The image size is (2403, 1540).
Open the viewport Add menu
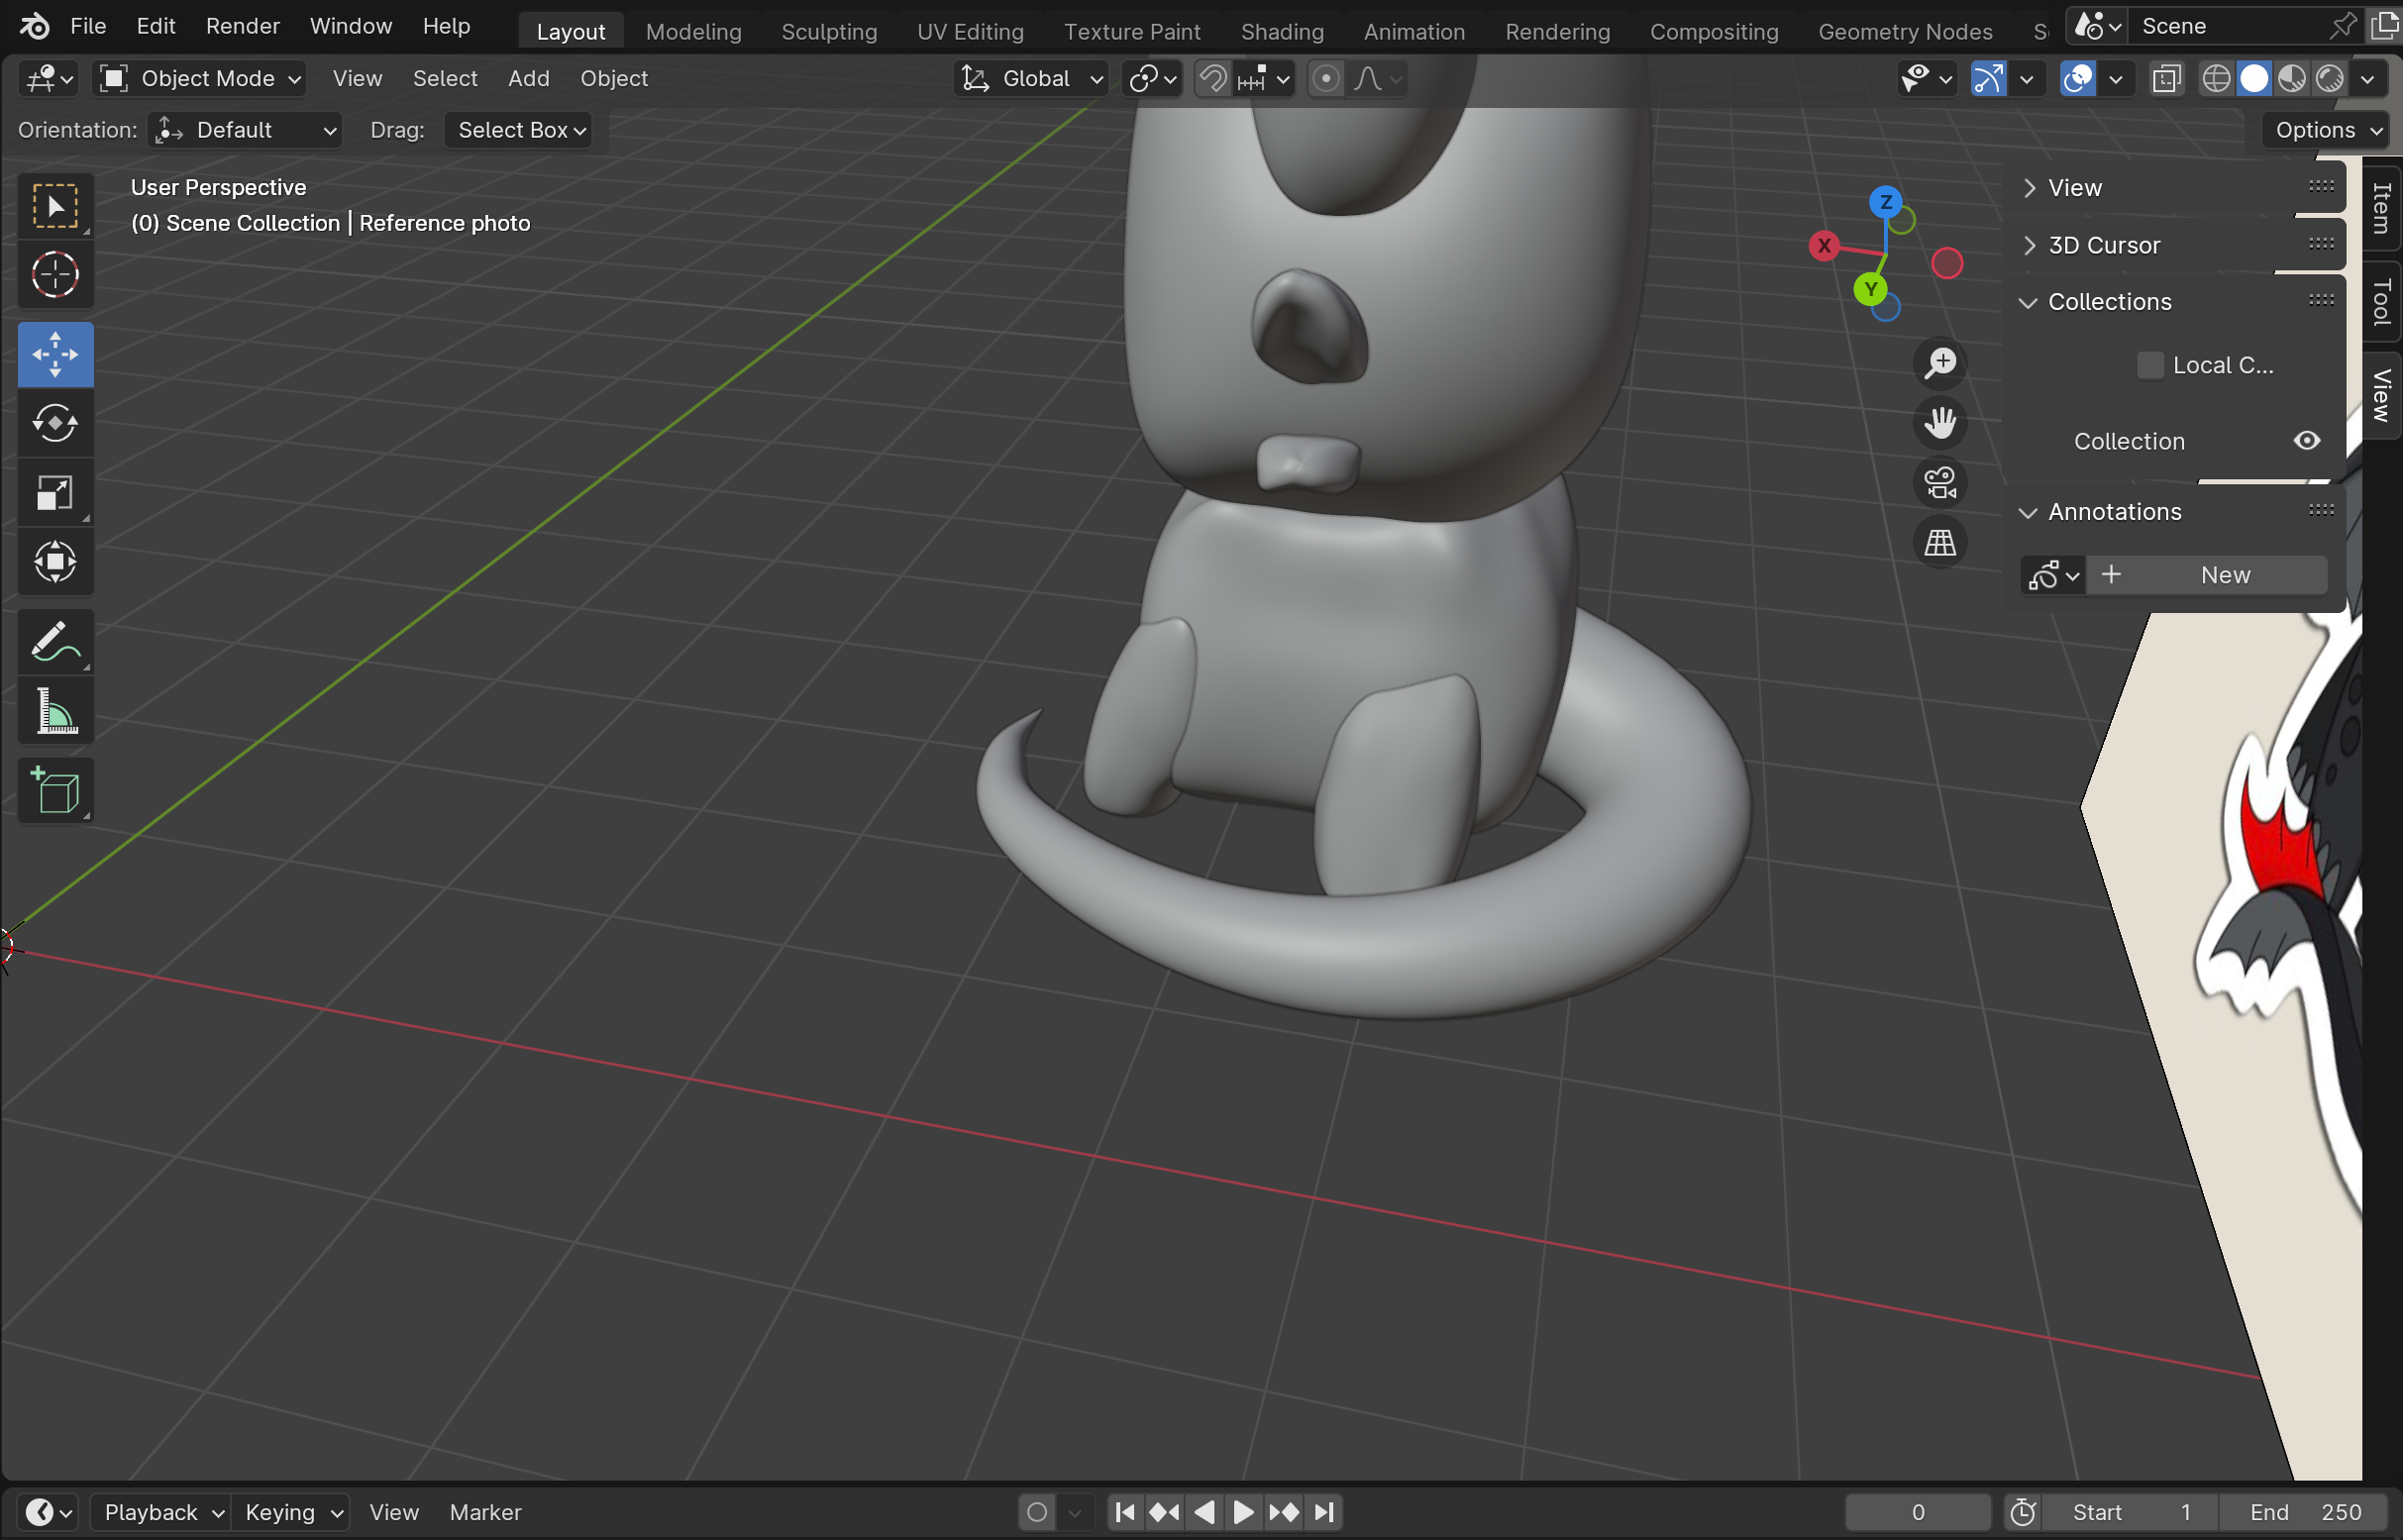[529, 78]
